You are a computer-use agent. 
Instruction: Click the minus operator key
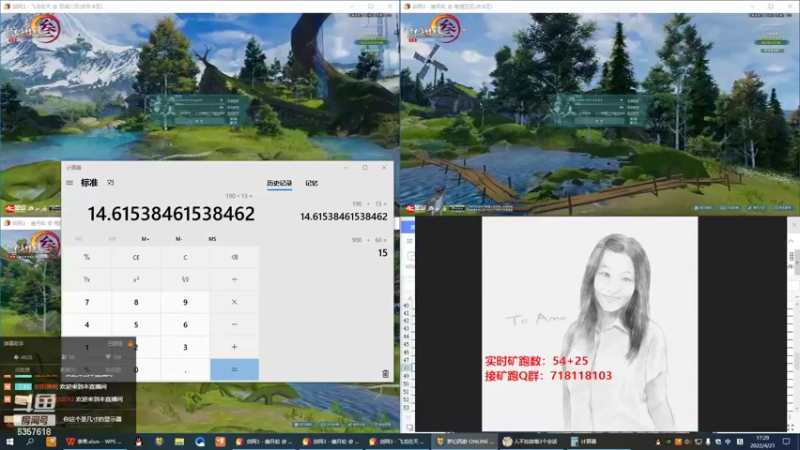[234, 324]
